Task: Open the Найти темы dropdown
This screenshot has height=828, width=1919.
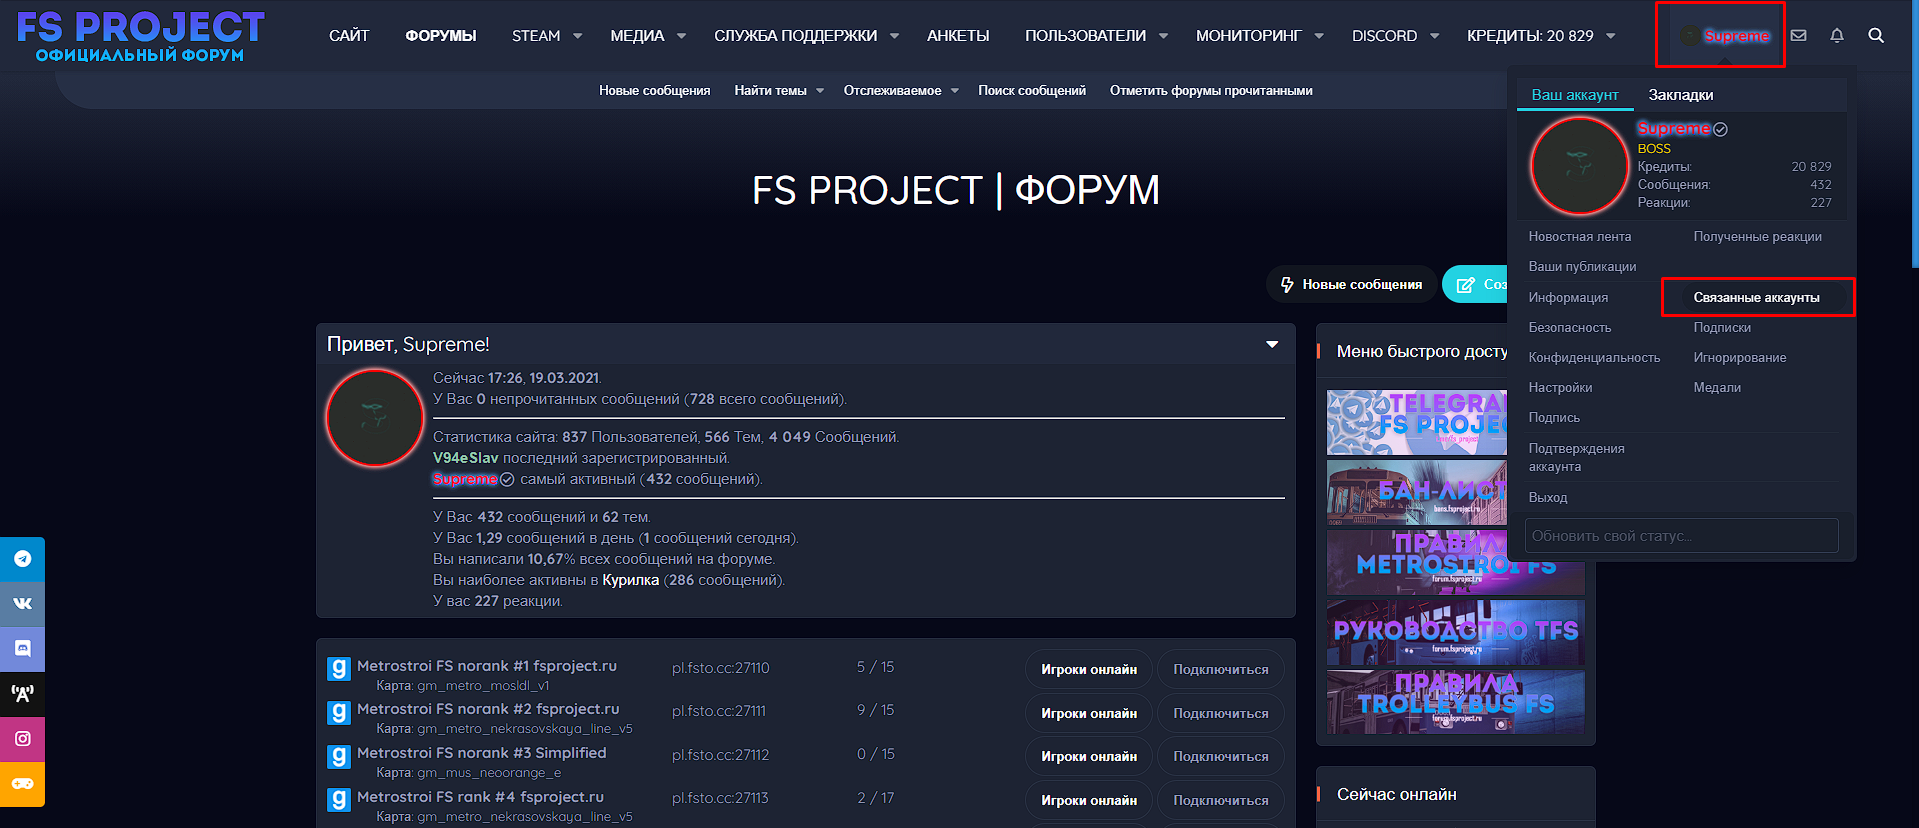Action: pyautogui.click(x=779, y=91)
